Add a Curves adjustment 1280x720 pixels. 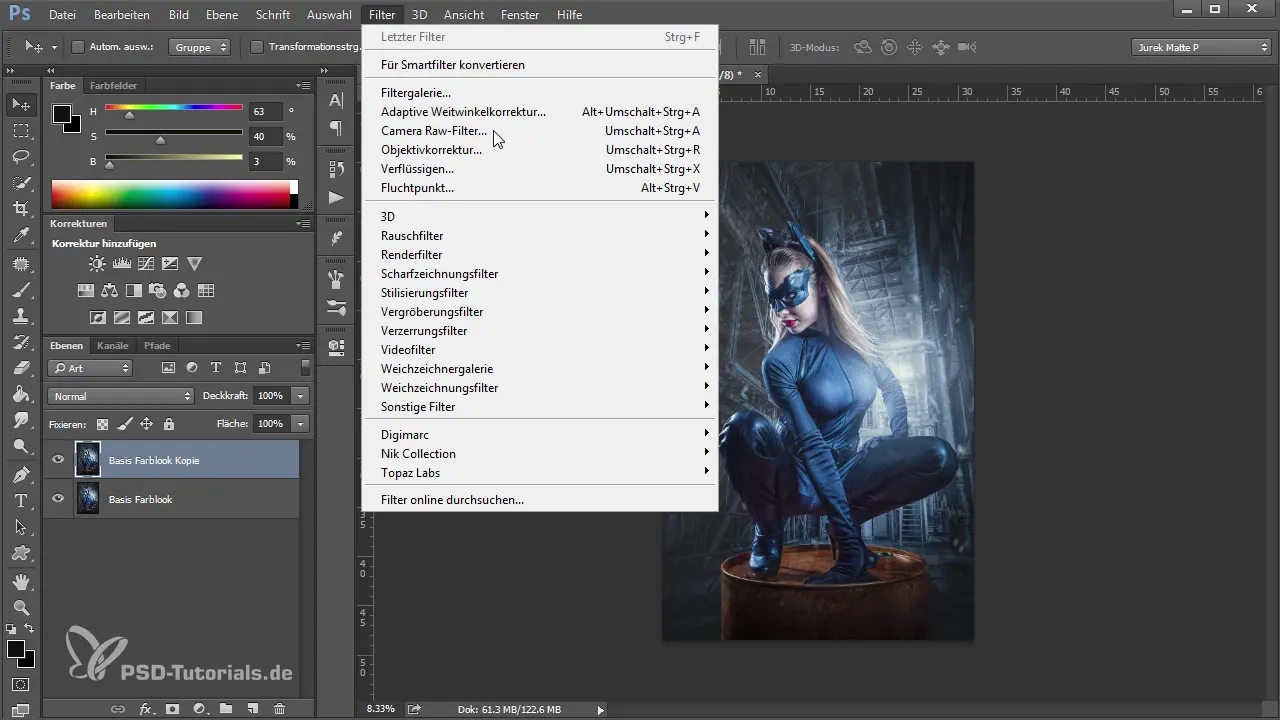click(145, 264)
